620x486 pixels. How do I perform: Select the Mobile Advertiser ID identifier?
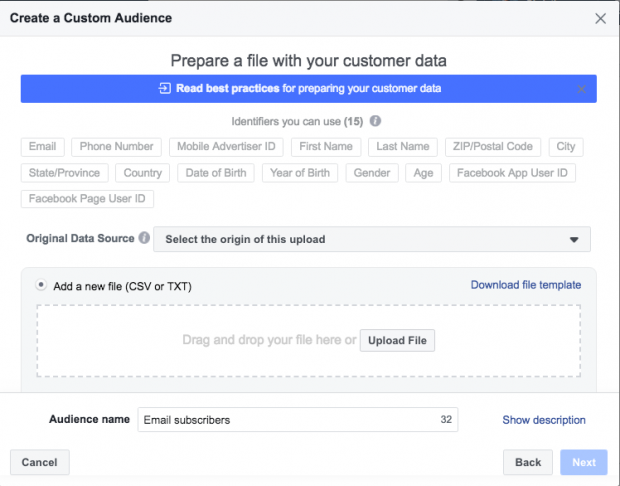pos(226,147)
